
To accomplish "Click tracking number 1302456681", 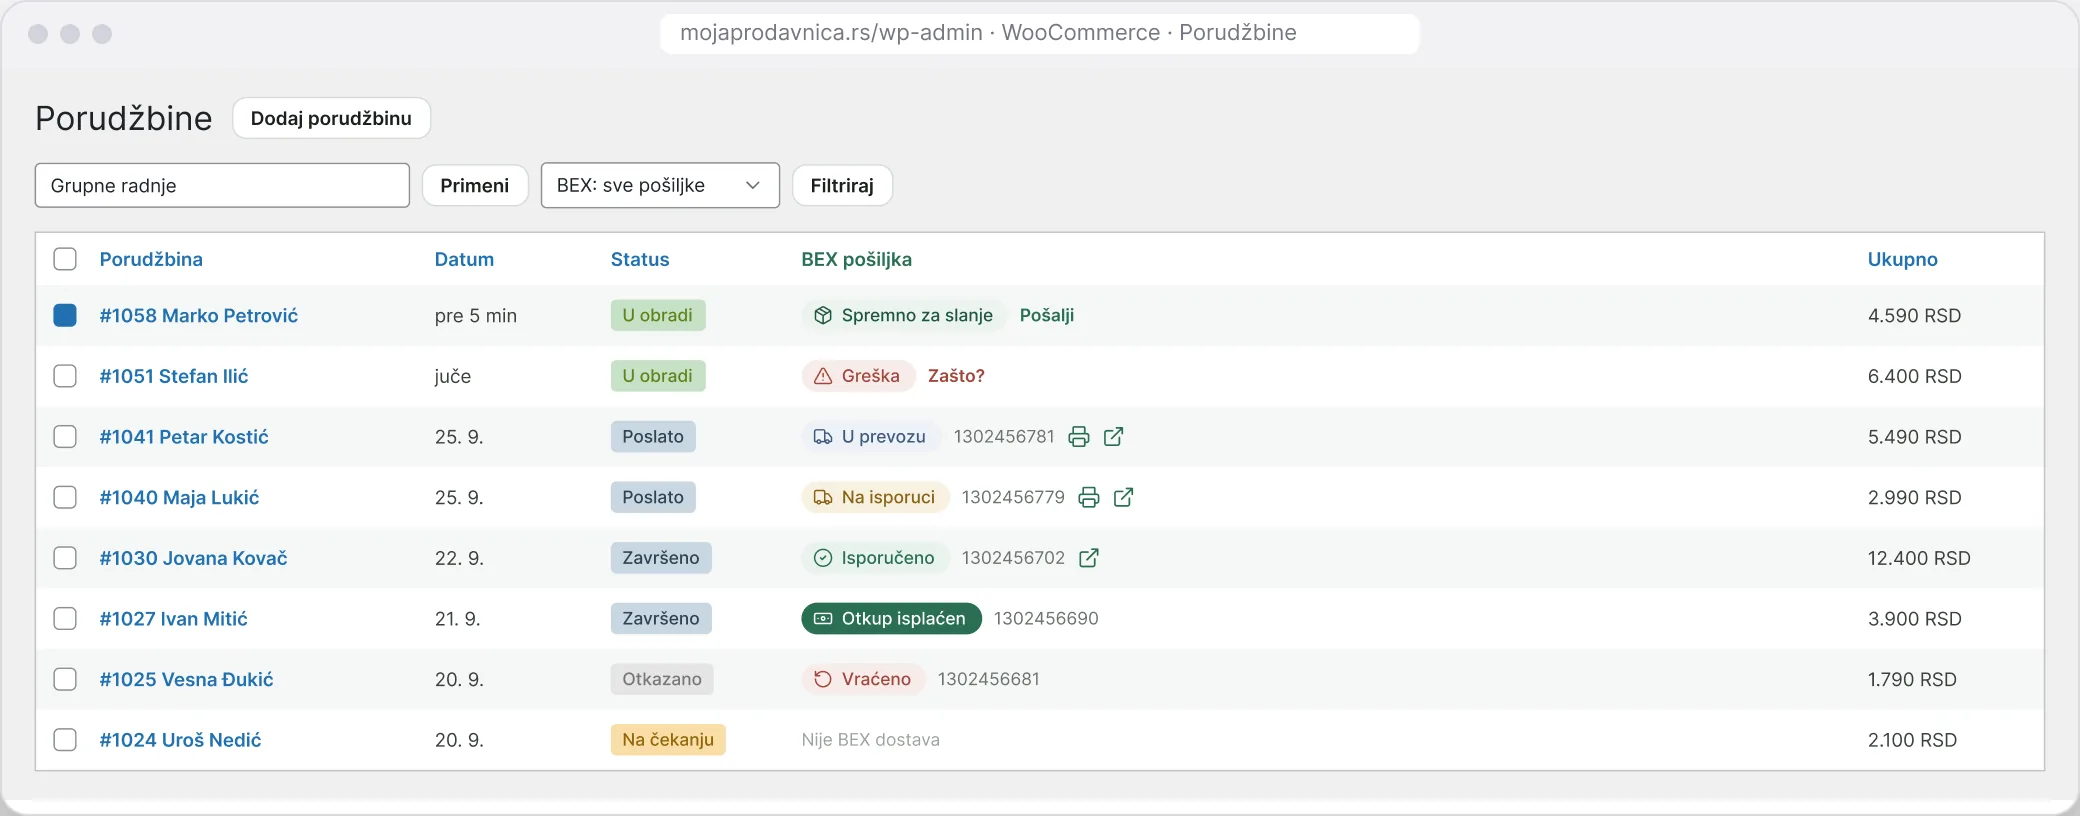I will [989, 679].
